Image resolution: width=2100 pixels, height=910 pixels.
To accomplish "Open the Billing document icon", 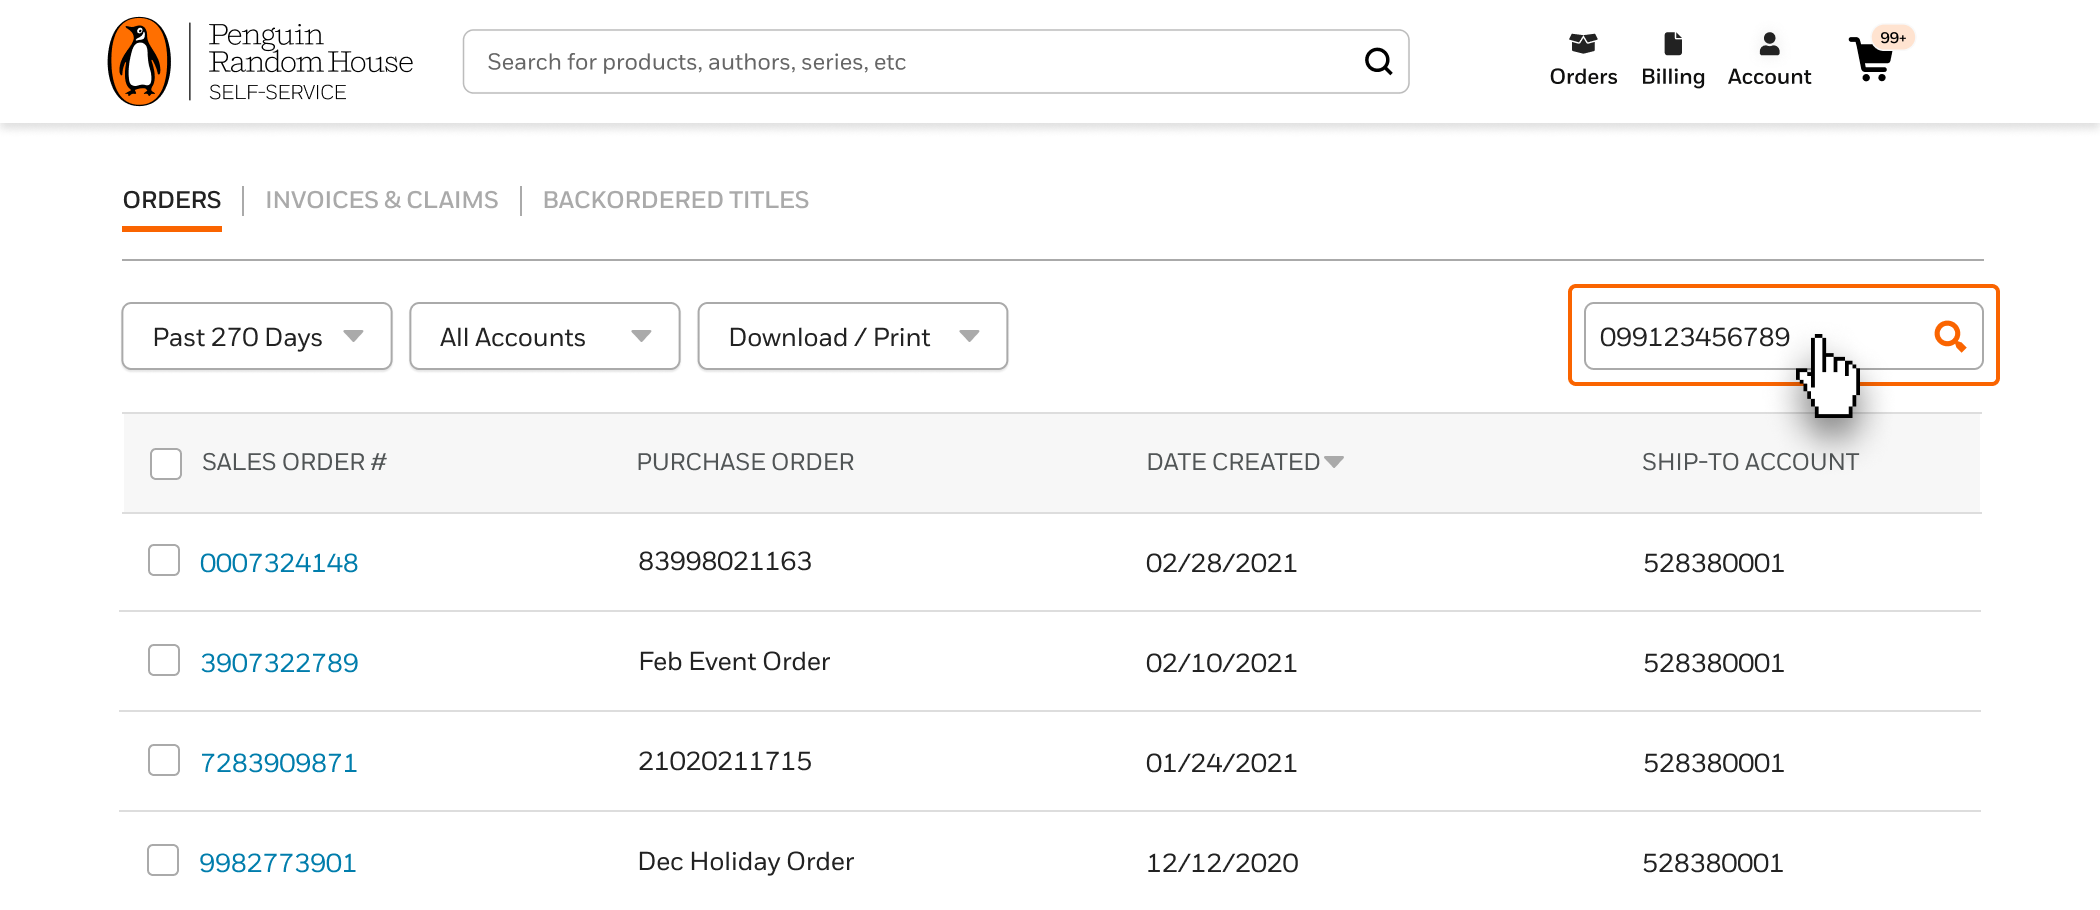I will pyautogui.click(x=1673, y=44).
